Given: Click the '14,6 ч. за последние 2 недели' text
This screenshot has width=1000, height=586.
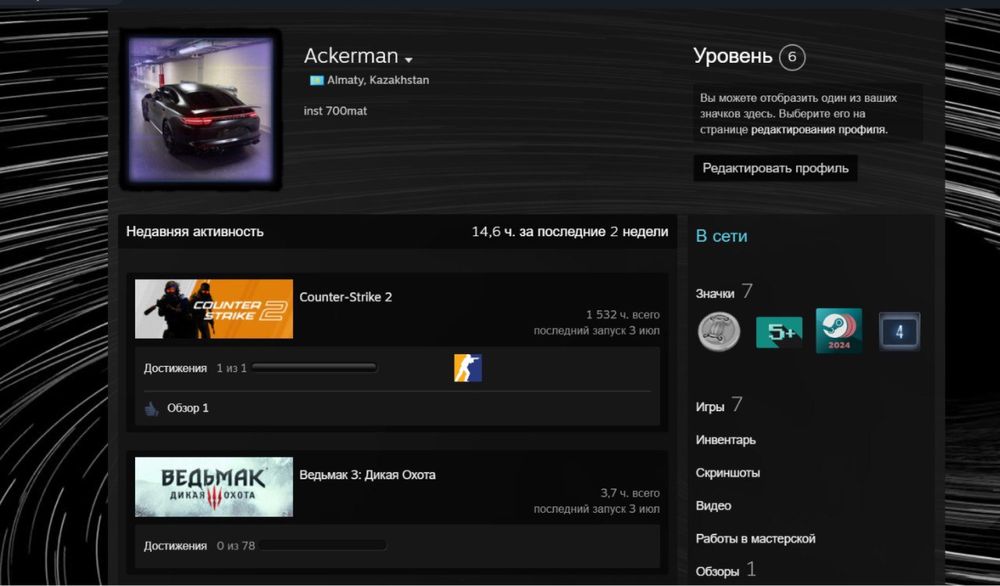Looking at the screenshot, I should tap(570, 231).
